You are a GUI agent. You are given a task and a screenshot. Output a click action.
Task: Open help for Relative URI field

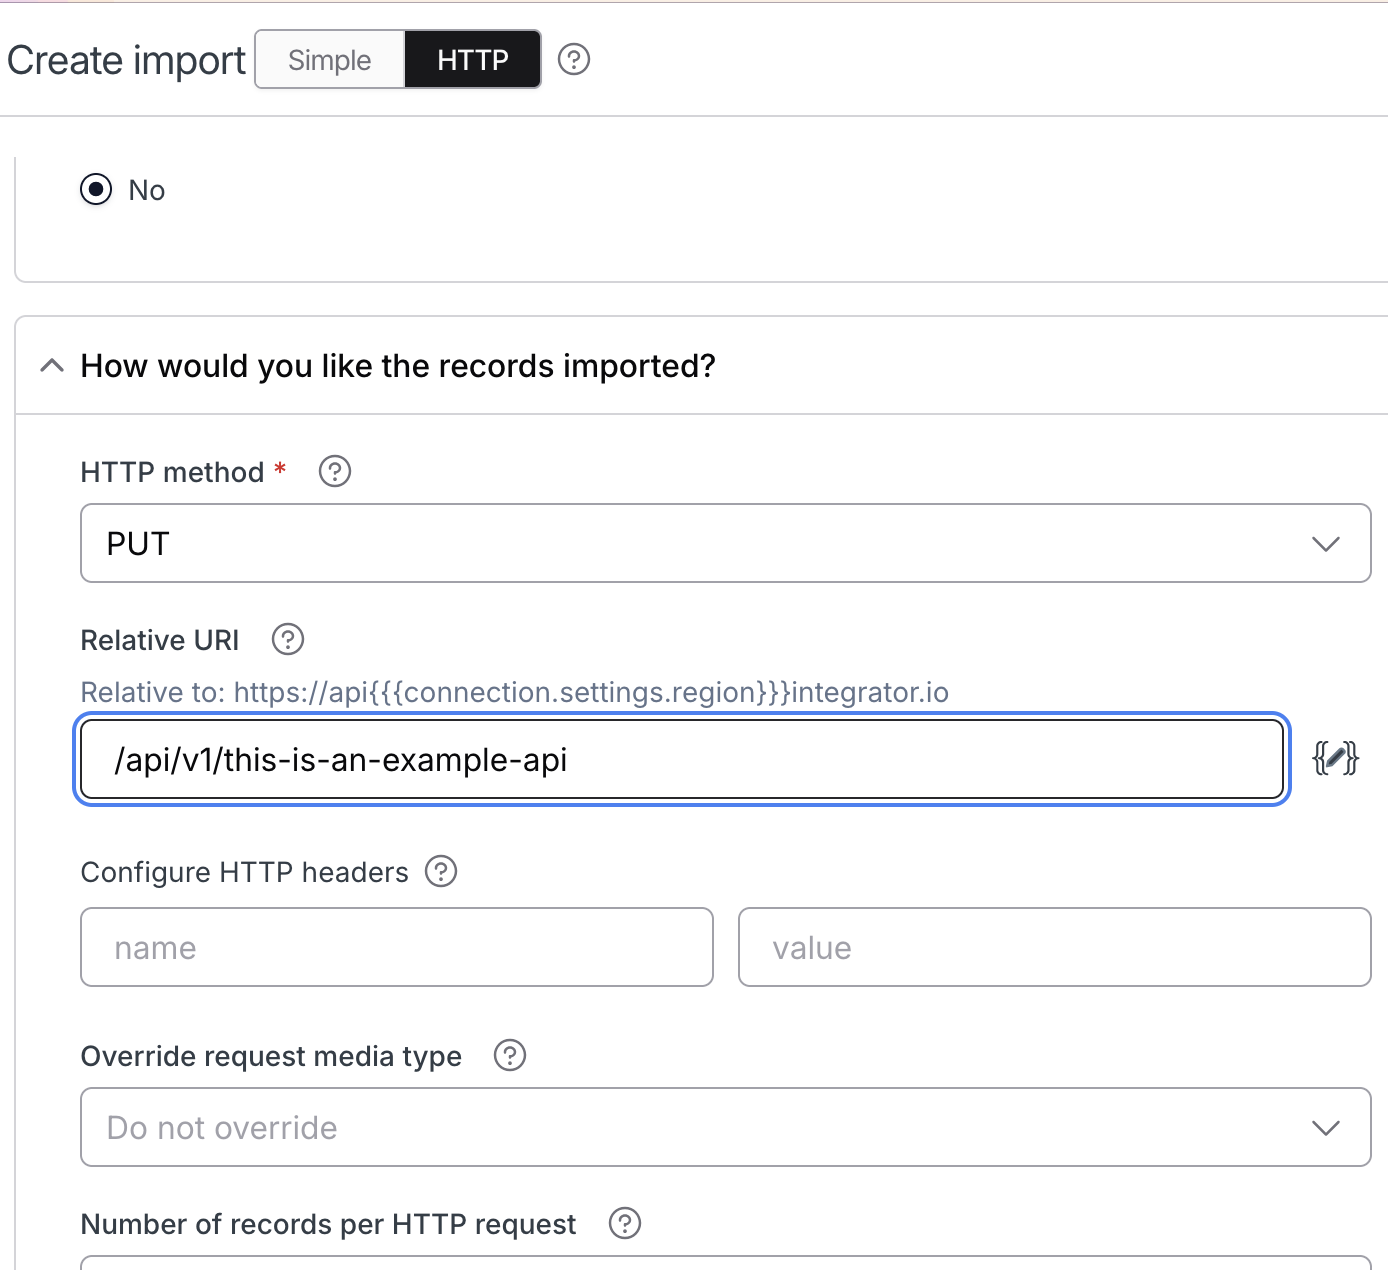click(x=288, y=639)
